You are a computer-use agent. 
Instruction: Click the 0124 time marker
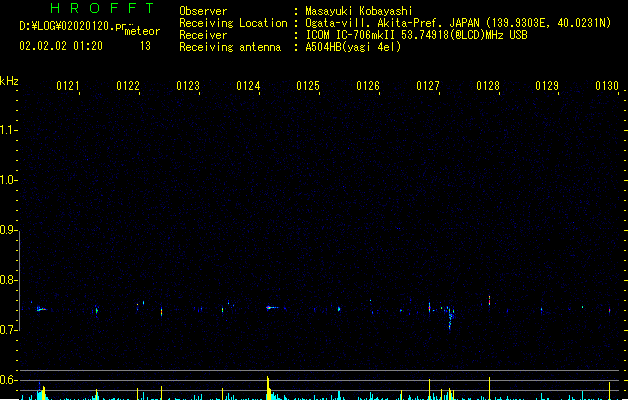(248, 86)
